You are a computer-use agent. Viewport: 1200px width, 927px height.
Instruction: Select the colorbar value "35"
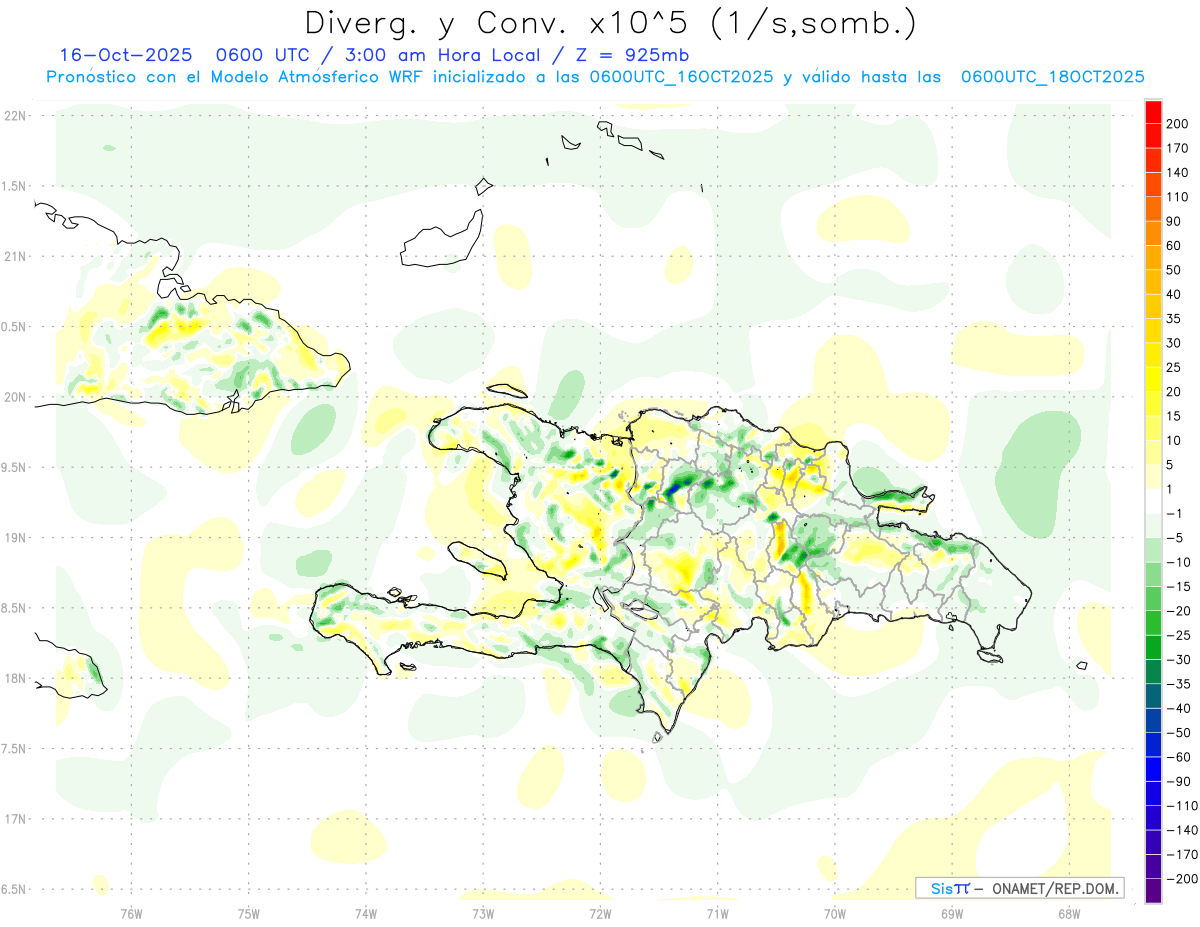click(1174, 319)
